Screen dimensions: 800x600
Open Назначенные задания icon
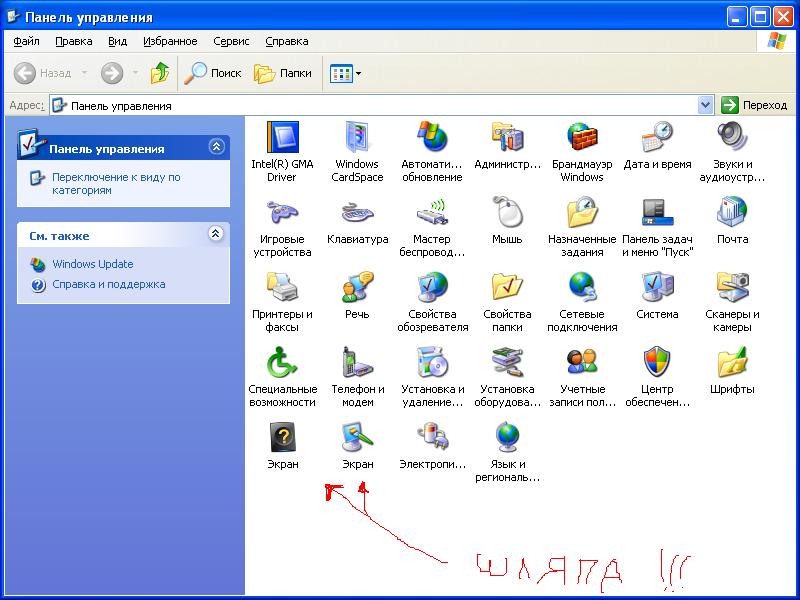coord(582,213)
